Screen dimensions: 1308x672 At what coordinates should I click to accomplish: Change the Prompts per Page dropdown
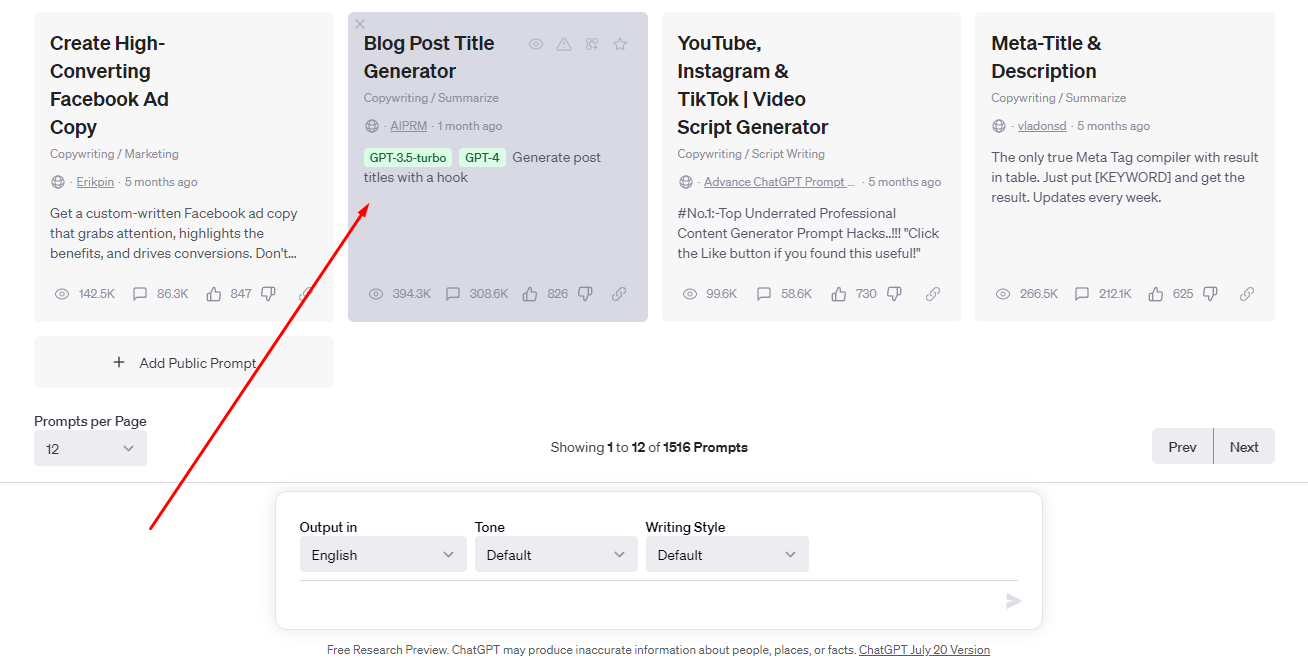[90, 449]
